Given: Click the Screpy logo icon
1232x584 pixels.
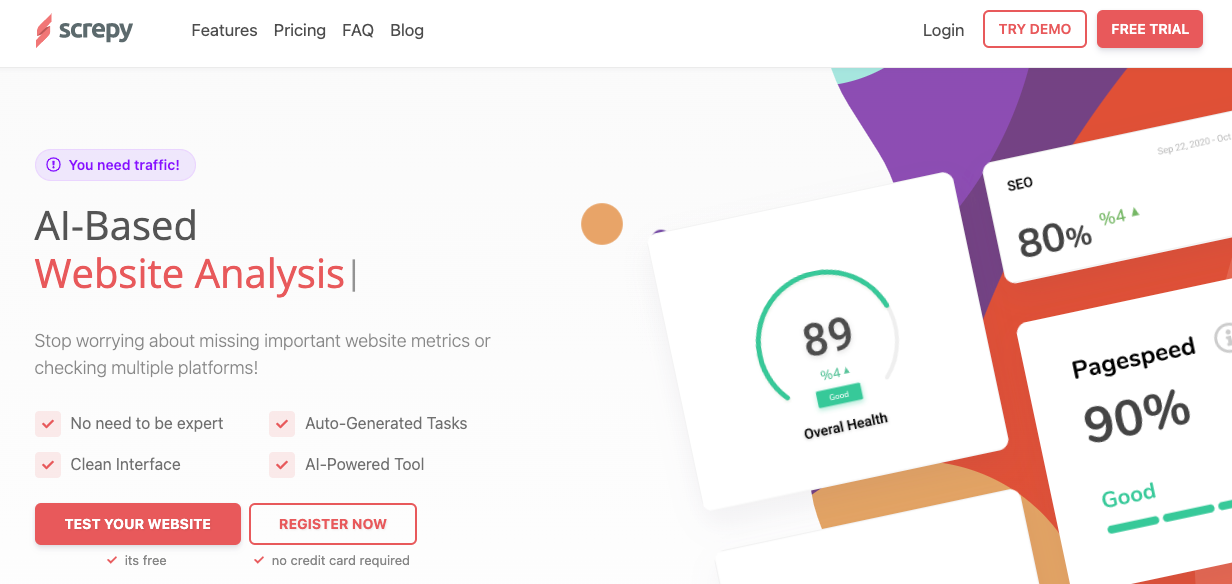Looking at the screenshot, I should (x=43, y=31).
